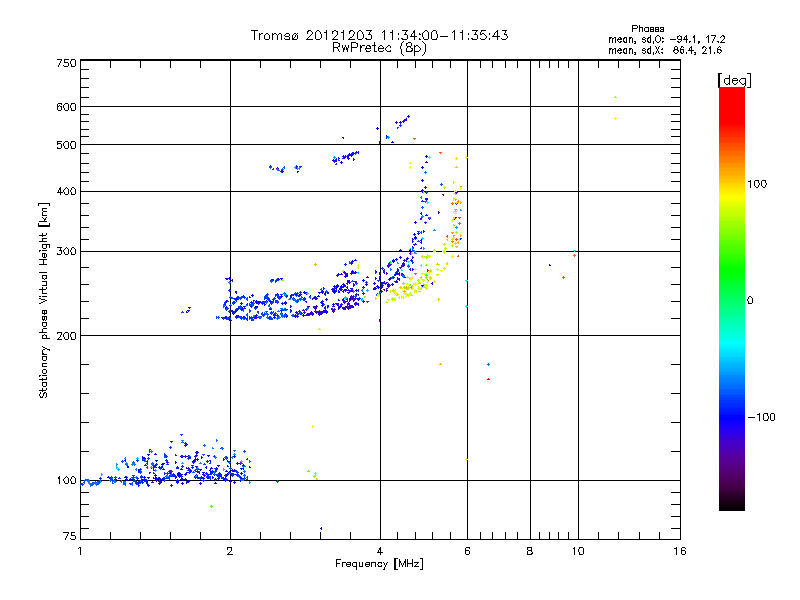Image resolution: width=800 pixels, height=600 pixels.
Task: Click the 'RwPretec (8p)' subtitle
Action: (x=379, y=48)
